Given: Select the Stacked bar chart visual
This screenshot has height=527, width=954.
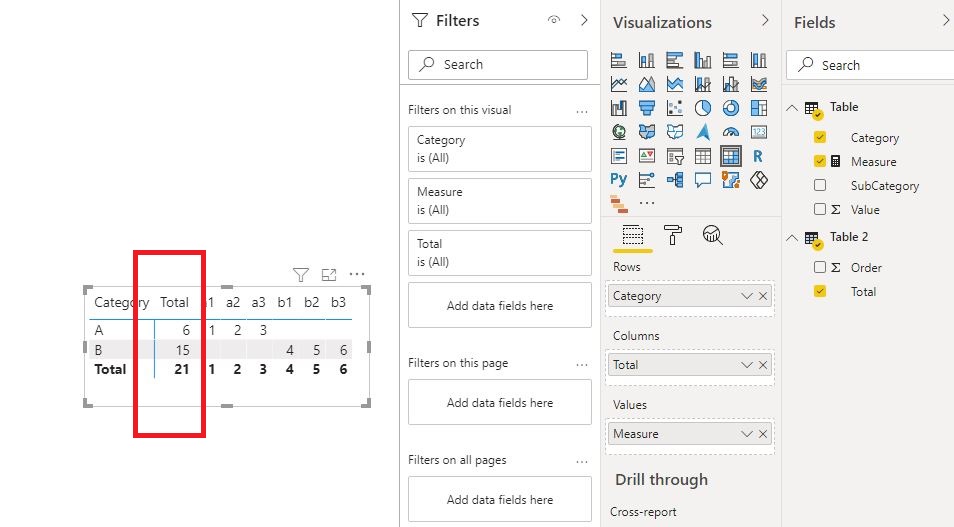Looking at the screenshot, I should [619, 60].
